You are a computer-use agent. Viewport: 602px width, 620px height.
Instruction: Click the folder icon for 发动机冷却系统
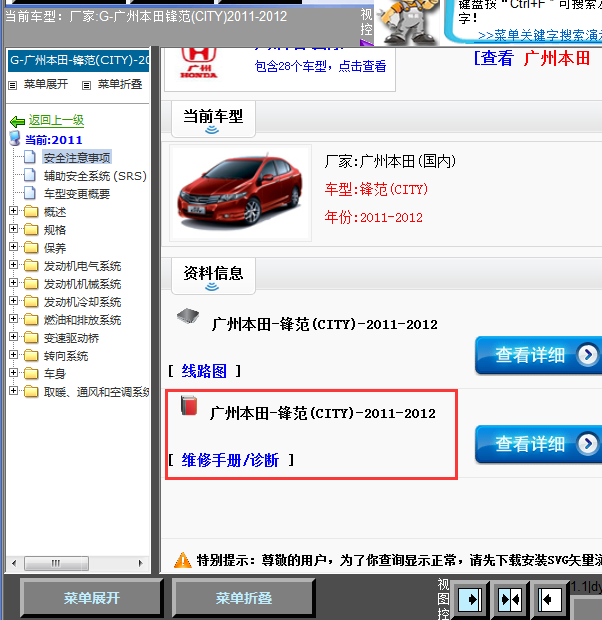click(x=31, y=302)
